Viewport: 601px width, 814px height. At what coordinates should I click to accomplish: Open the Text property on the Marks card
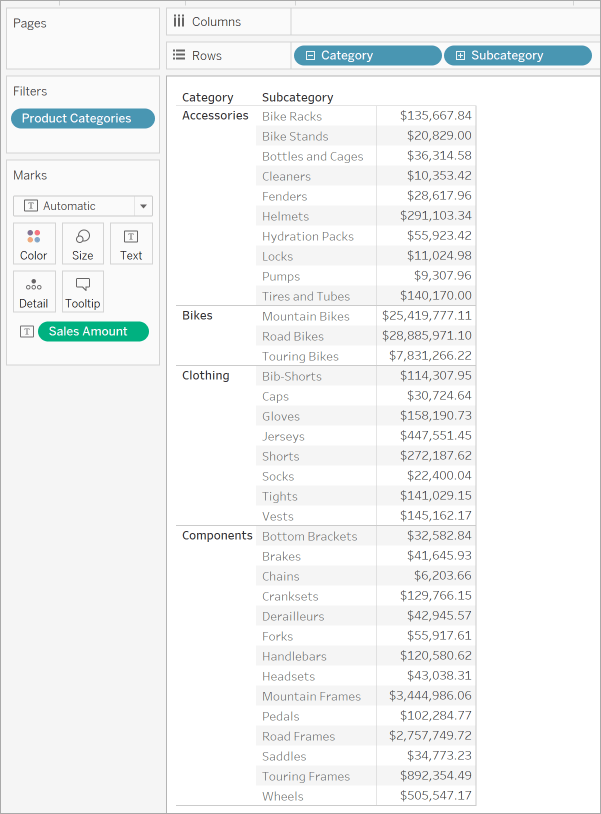(x=130, y=243)
